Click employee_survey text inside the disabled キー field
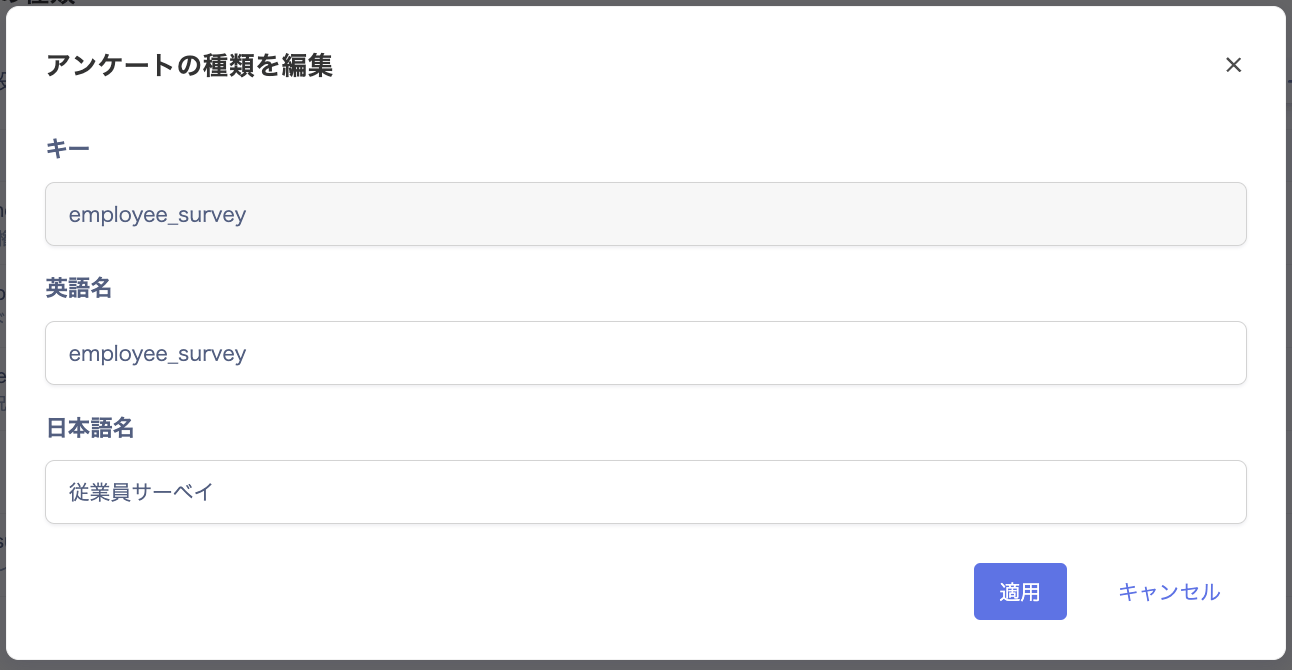Screen dimensions: 1292x670 click(157, 215)
